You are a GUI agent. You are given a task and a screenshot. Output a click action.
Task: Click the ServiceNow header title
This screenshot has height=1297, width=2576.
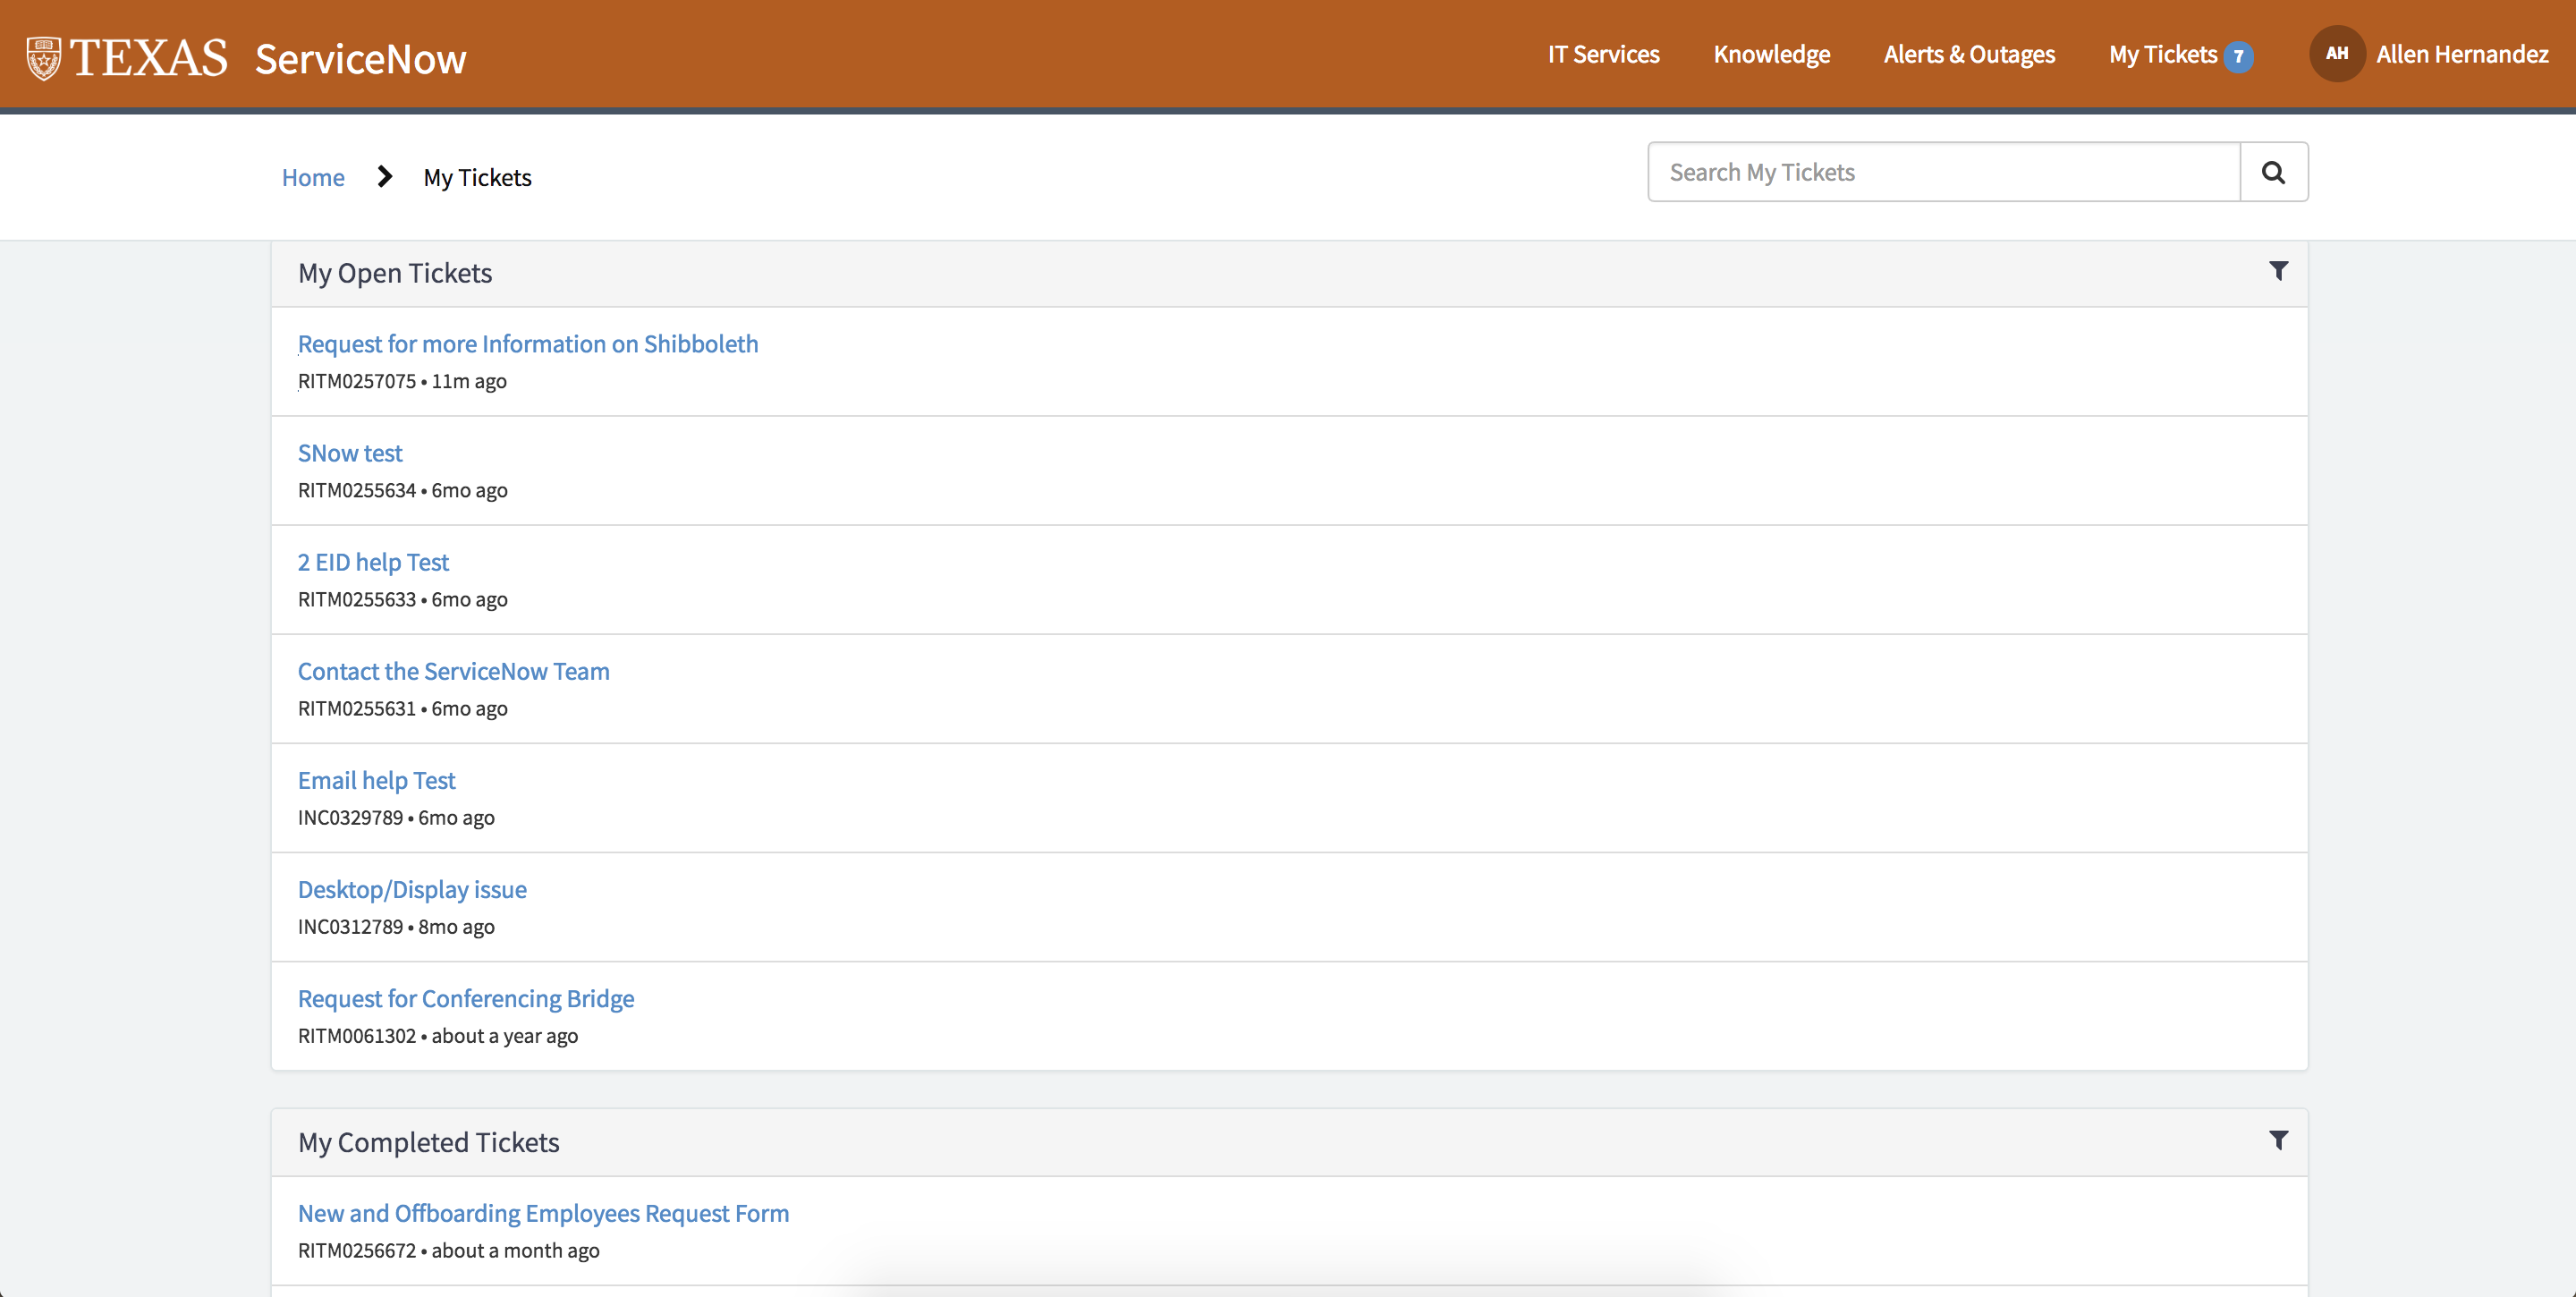(361, 59)
